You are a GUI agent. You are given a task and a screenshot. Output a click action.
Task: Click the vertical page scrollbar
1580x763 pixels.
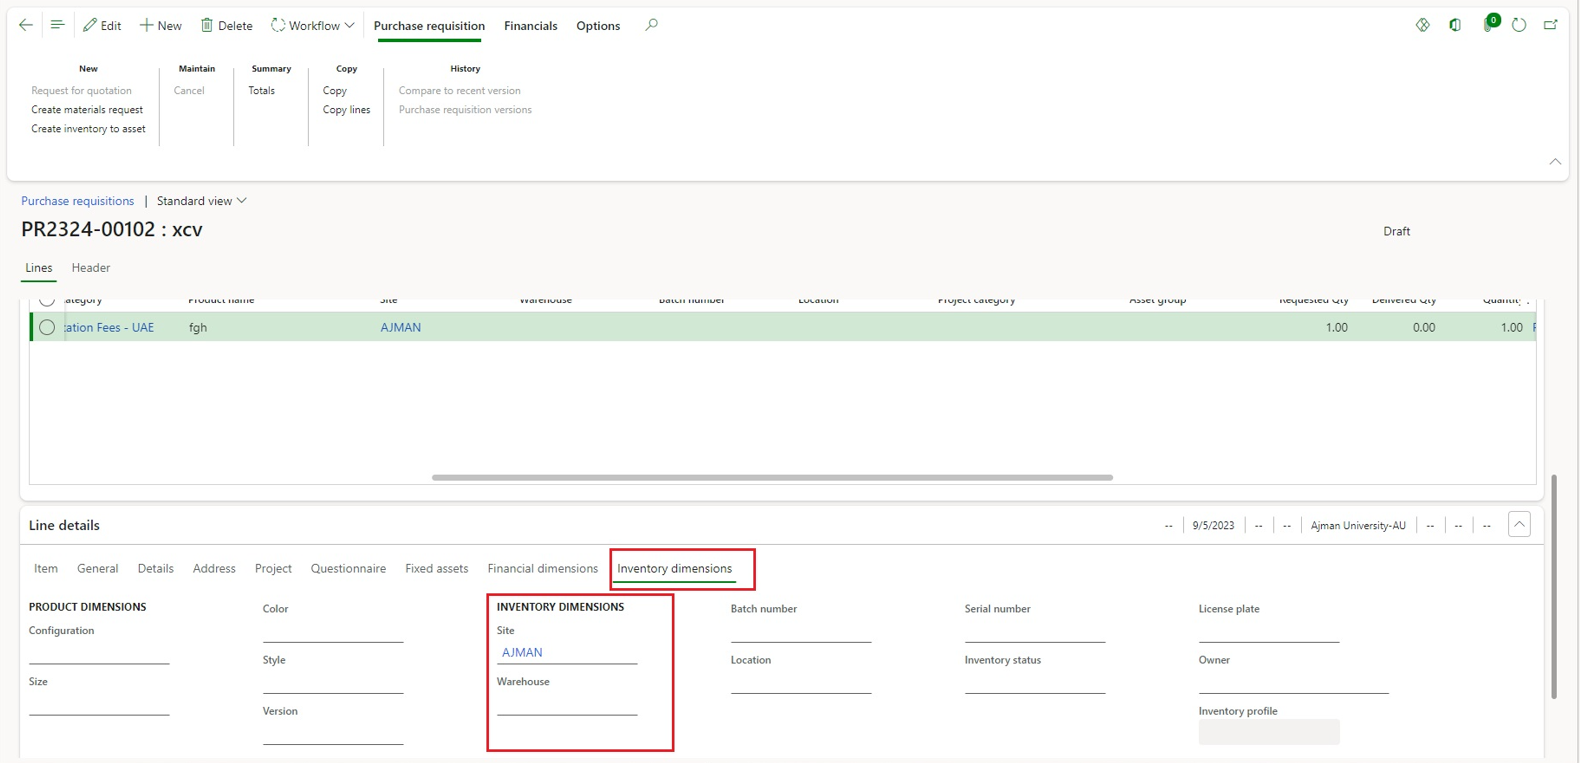click(x=1554, y=586)
